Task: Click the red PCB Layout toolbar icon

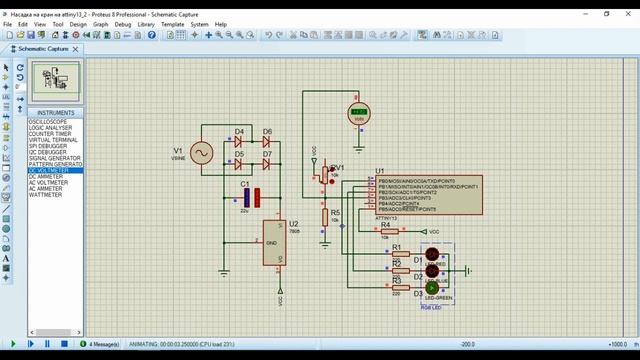Action: (76, 35)
